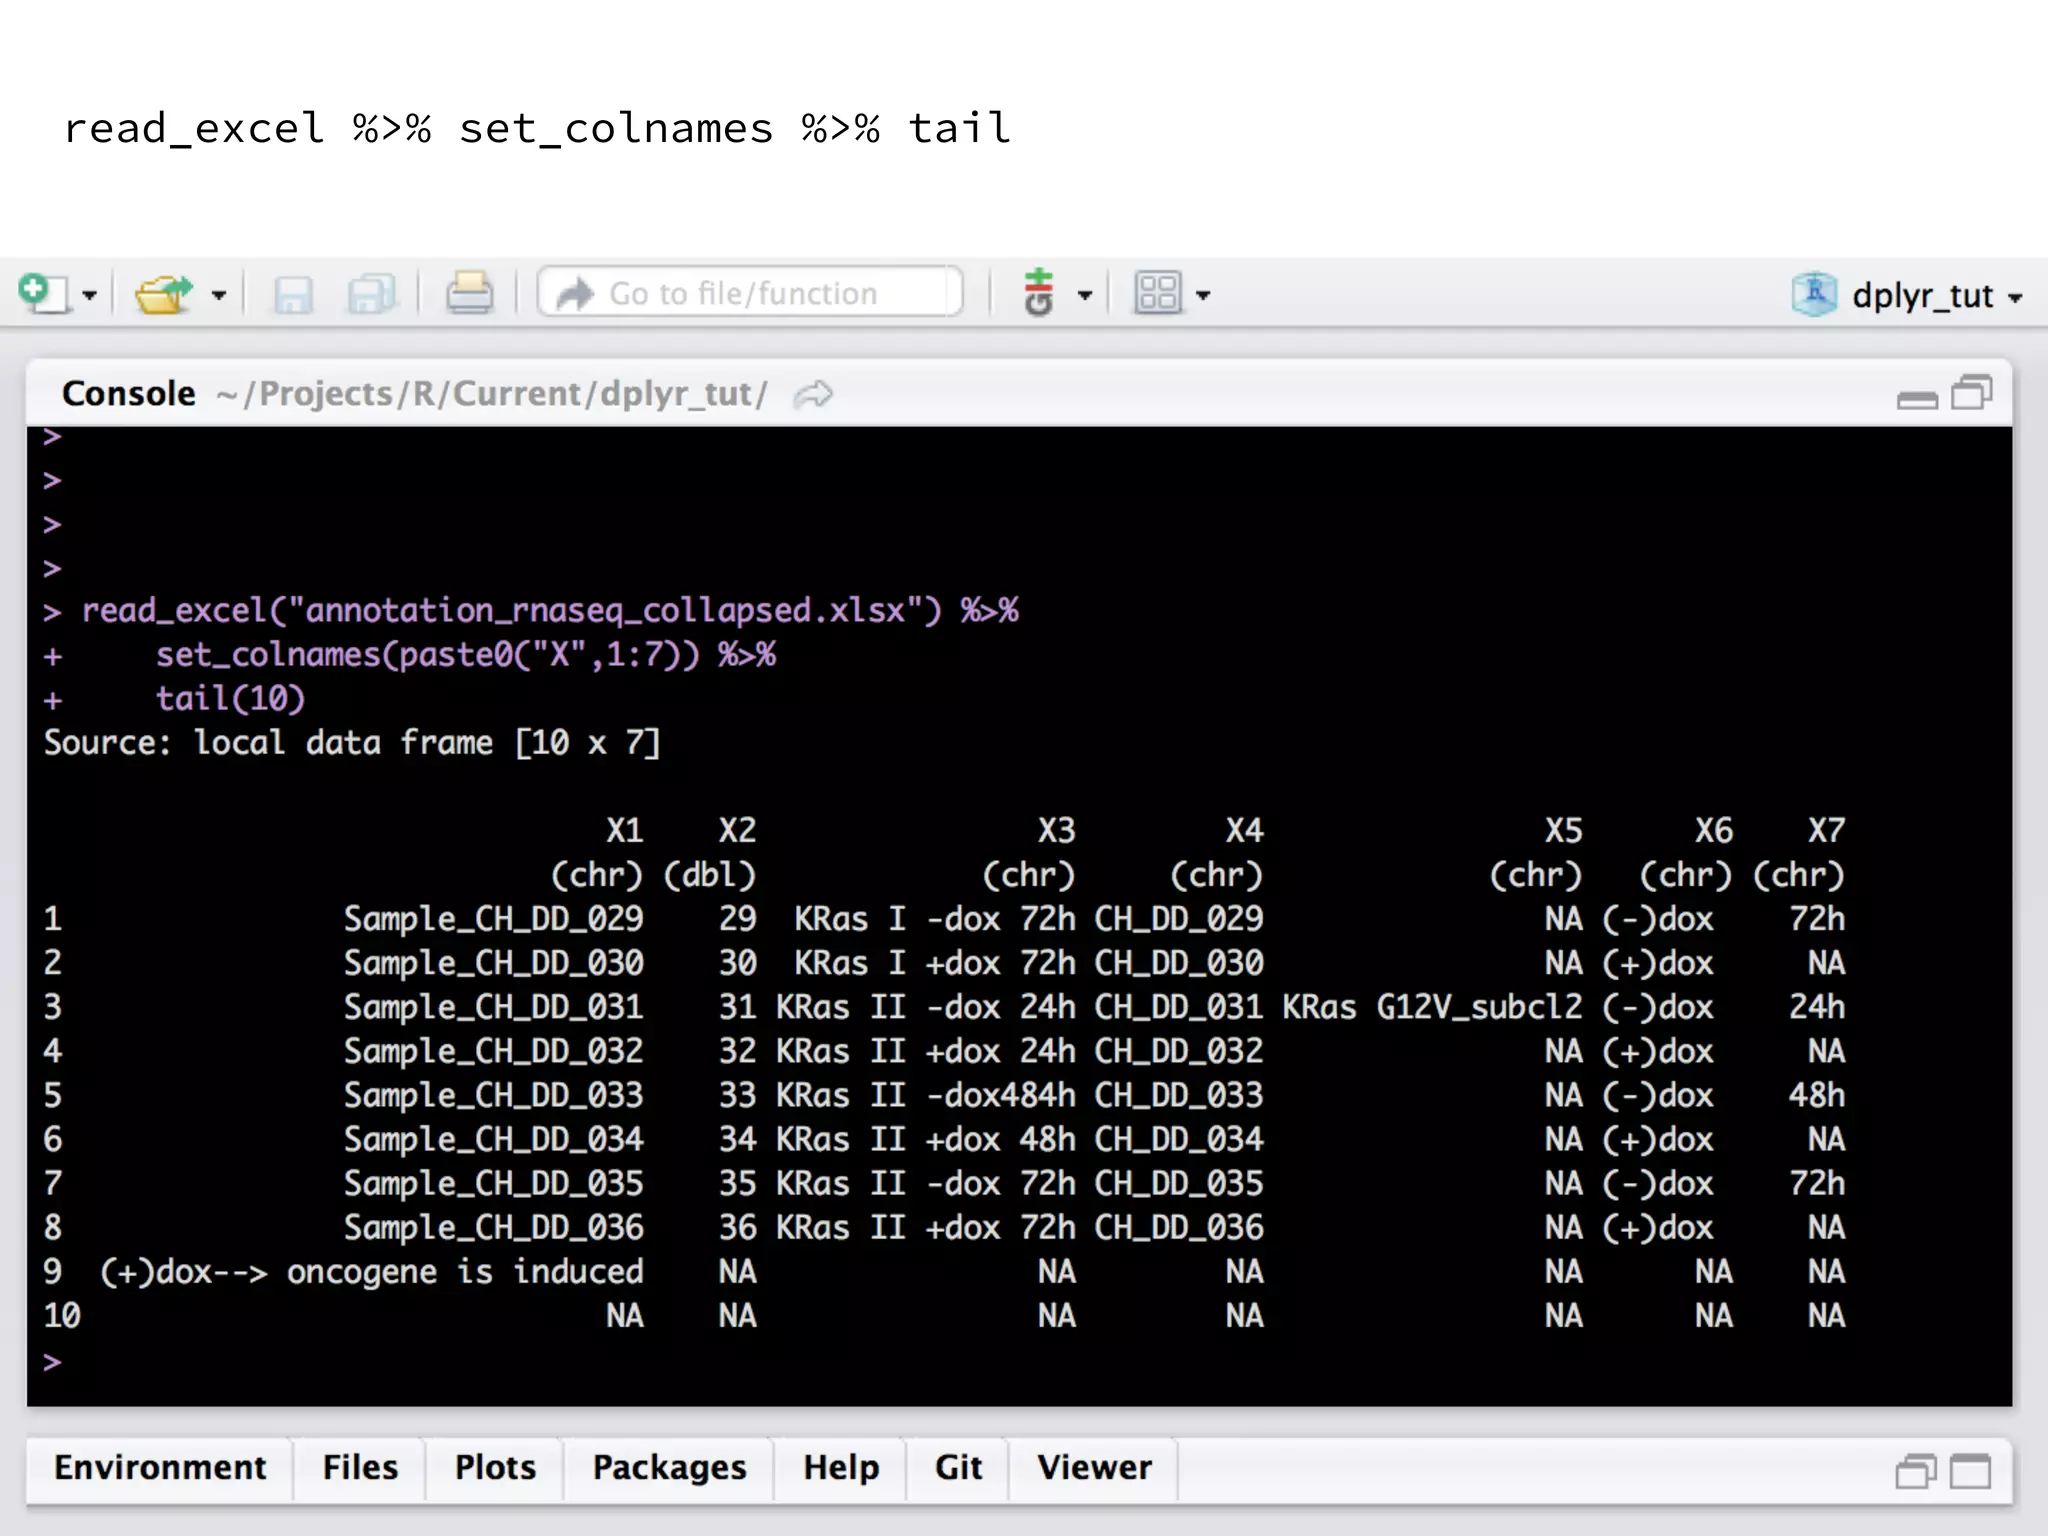Click the Sample_CH_DD_029 cell
The height and width of the screenshot is (1536, 2048).
[x=494, y=919]
